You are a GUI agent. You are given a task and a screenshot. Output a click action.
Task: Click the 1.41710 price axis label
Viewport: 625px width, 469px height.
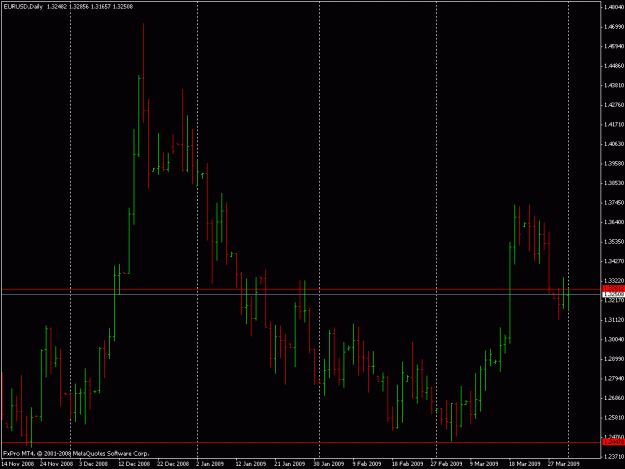click(x=614, y=124)
